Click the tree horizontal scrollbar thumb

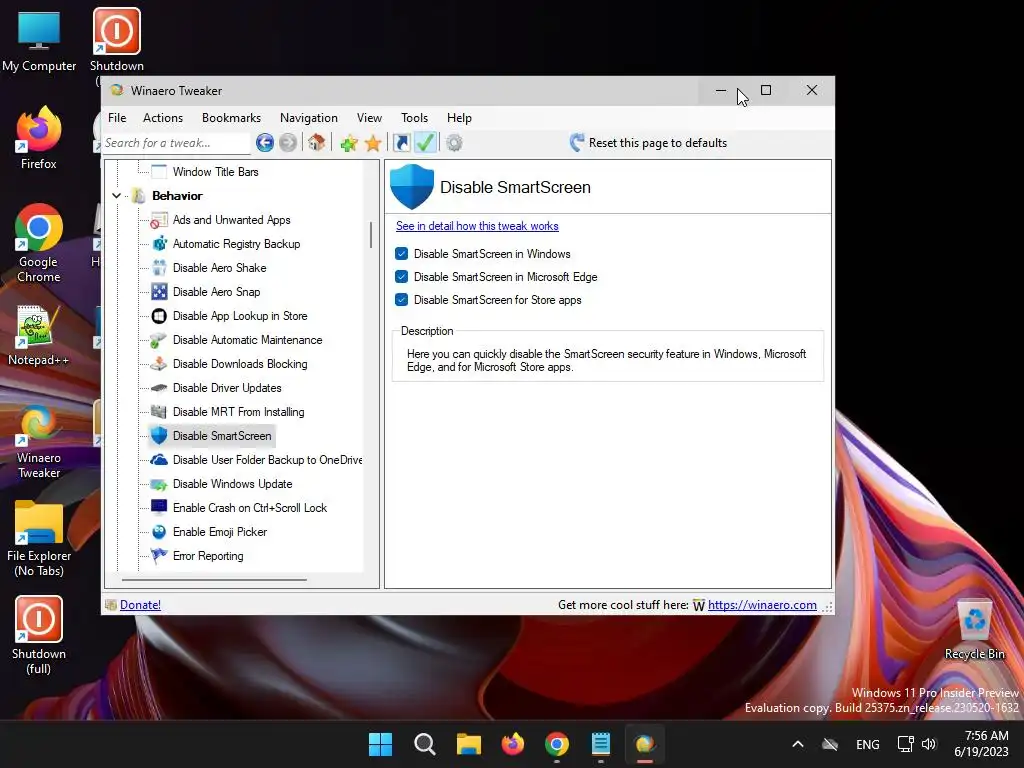(x=214, y=579)
